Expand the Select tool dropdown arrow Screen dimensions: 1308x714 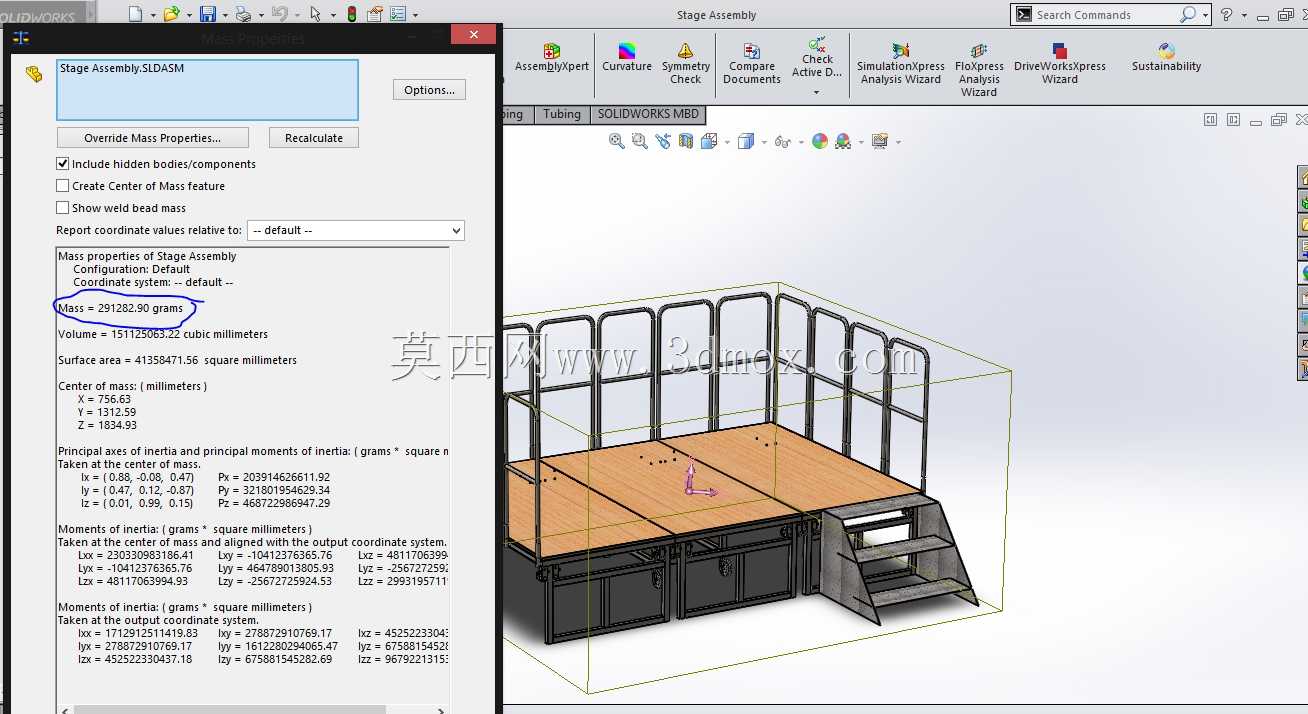tap(332, 15)
